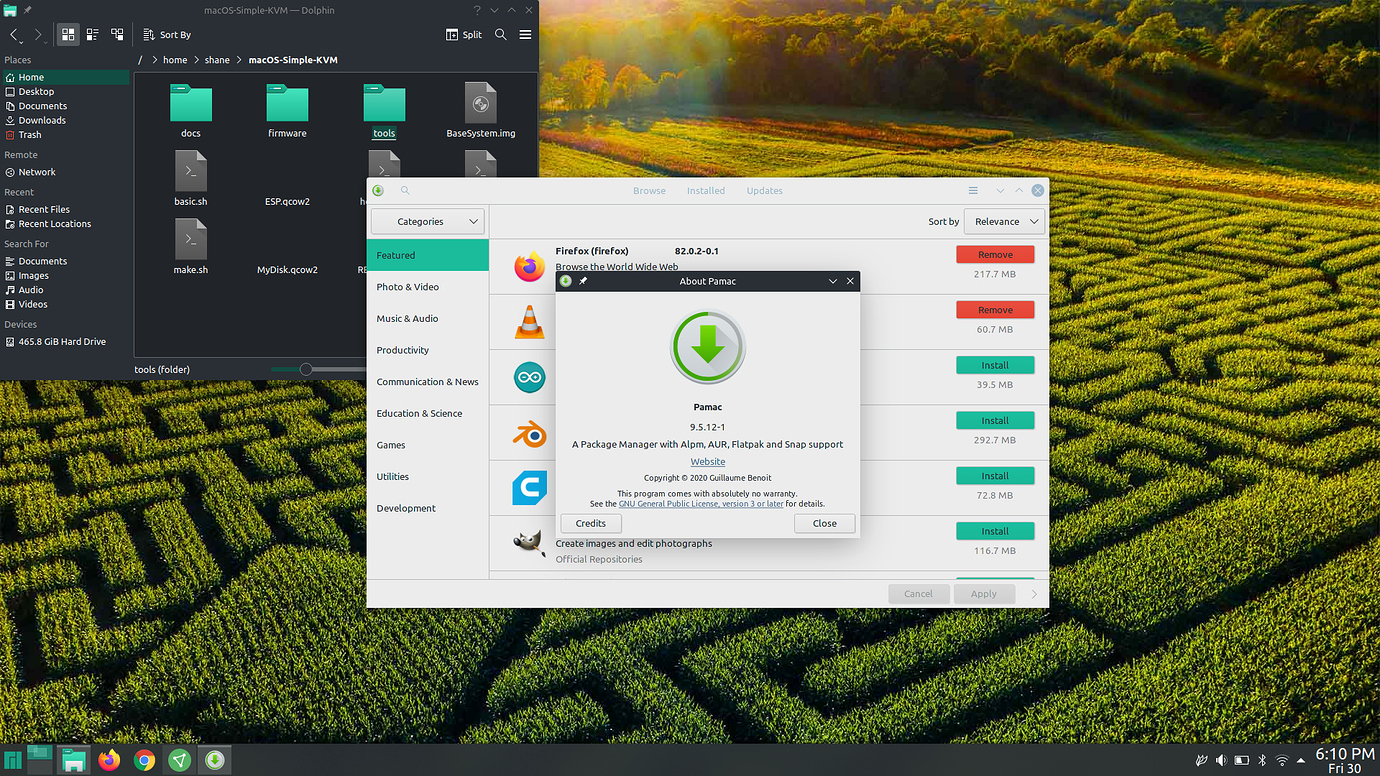The image size is (1380, 776).
Task: Remove Firefox 217.7 MB package
Action: point(995,254)
